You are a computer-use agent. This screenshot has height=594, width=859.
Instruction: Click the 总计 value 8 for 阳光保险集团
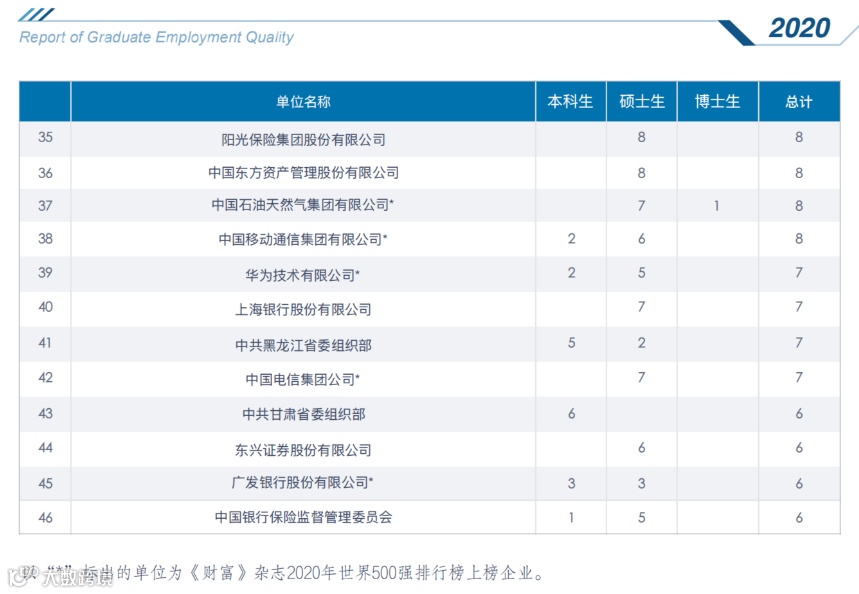pos(799,137)
